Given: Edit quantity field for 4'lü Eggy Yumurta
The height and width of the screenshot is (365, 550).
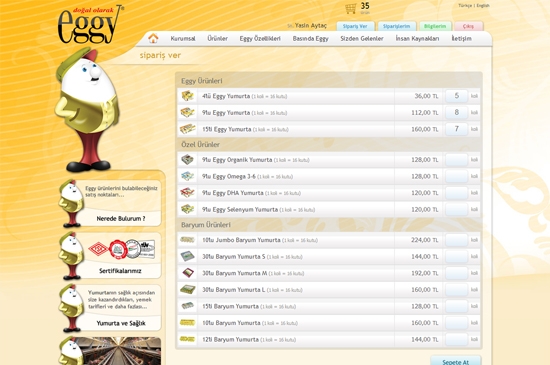Looking at the screenshot, I should (x=456, y=96).
